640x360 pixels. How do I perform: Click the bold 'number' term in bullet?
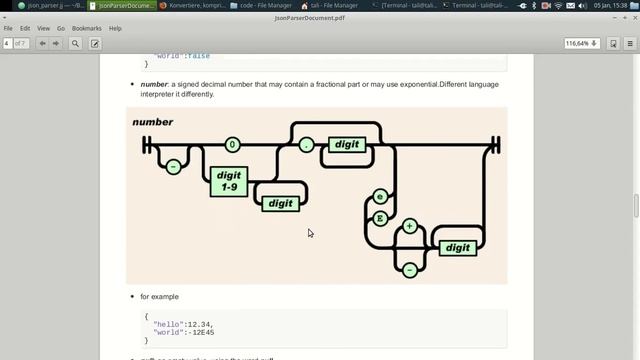click(x=154, y=84)
